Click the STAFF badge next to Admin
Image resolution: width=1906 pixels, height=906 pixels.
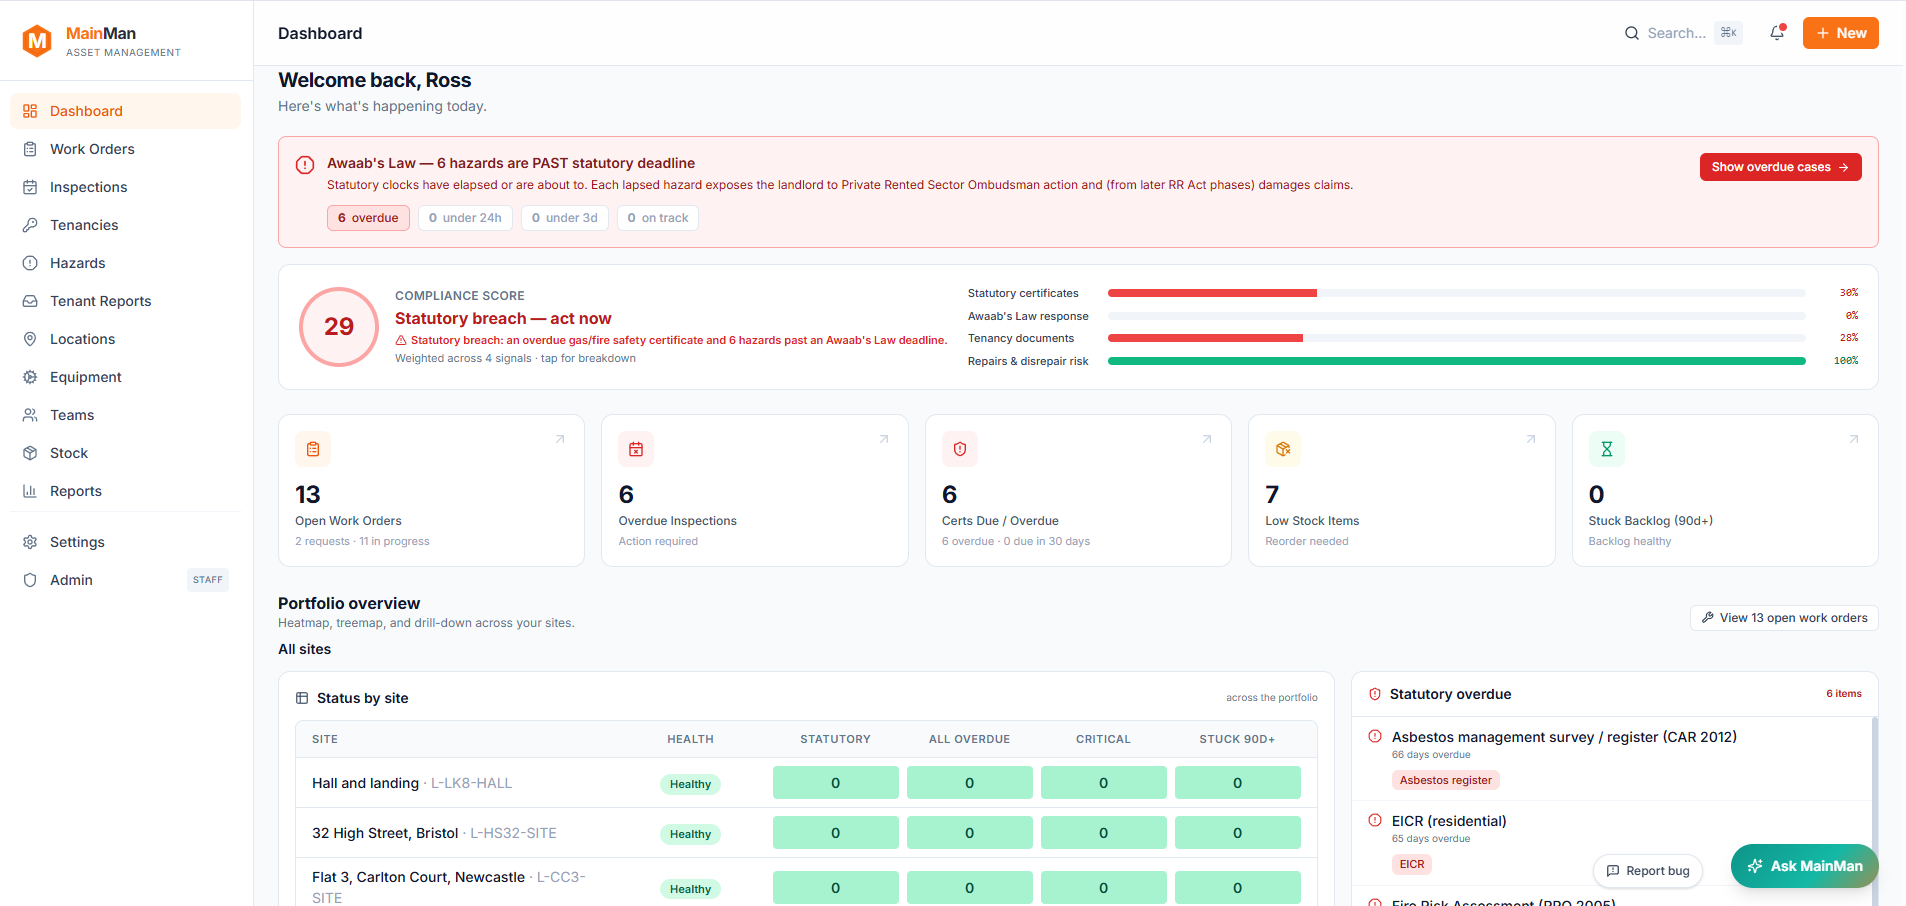[208, 580]
